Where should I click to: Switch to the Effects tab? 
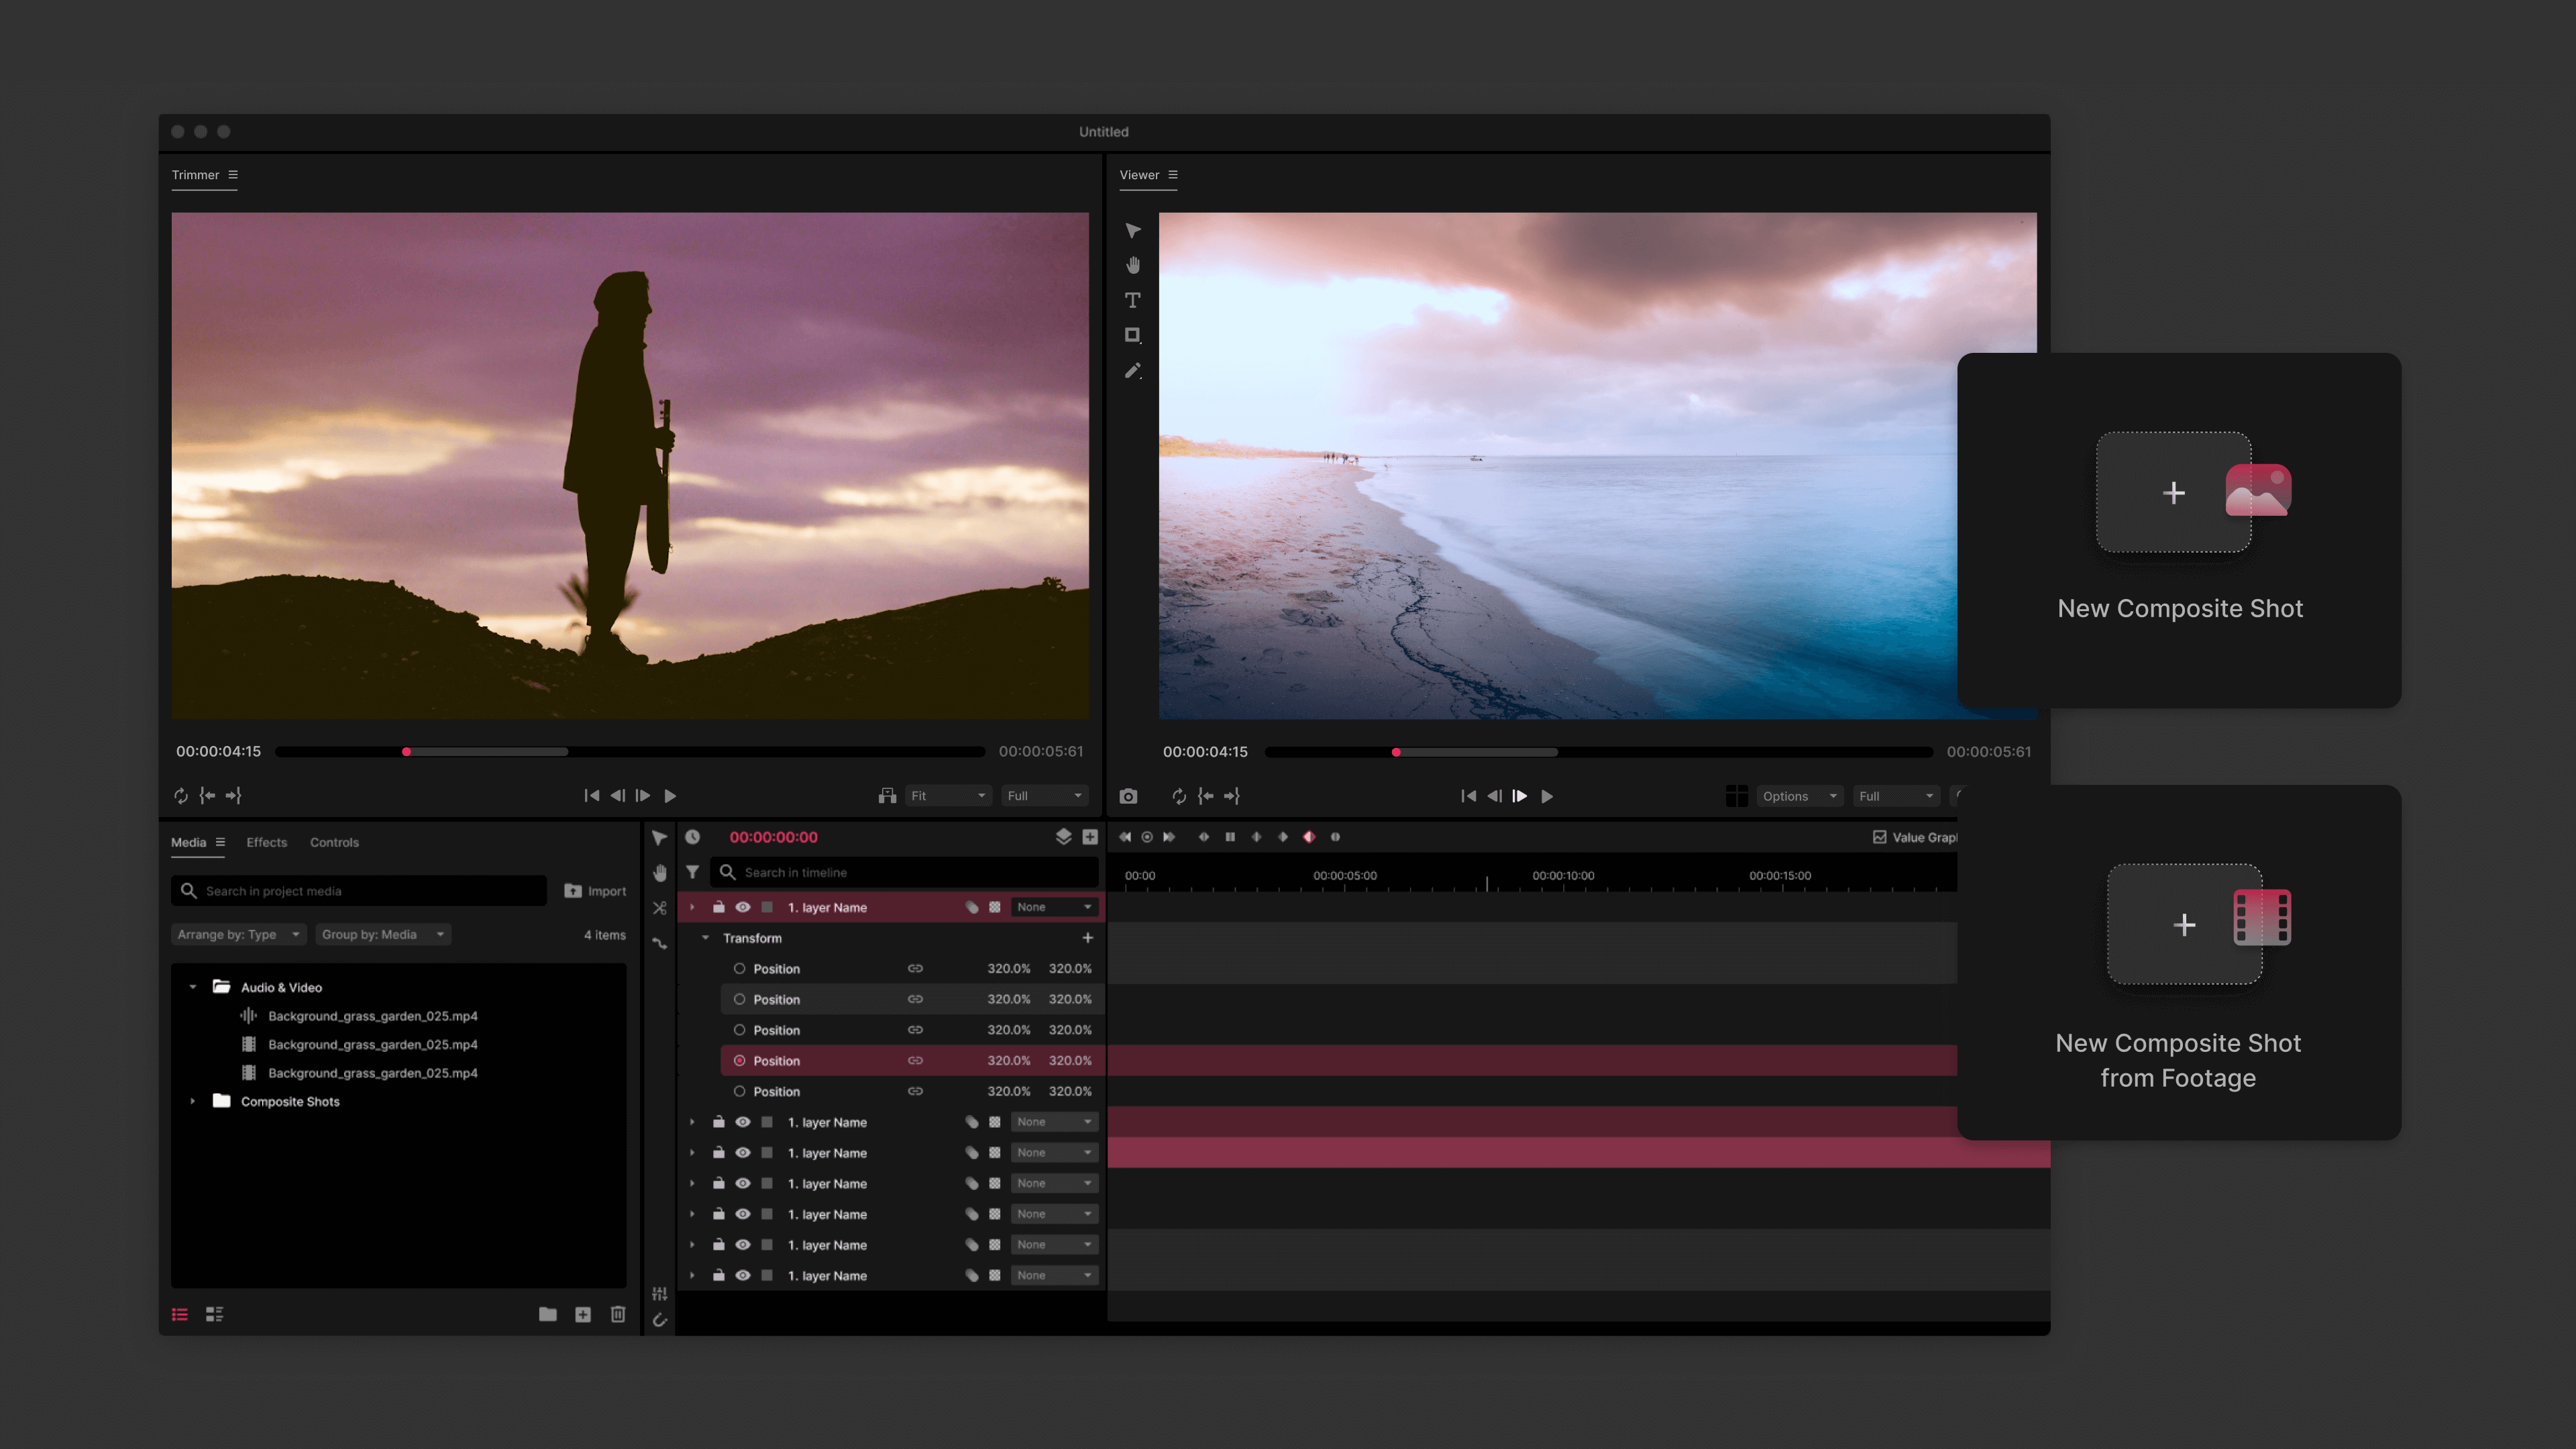click(267, 842)
